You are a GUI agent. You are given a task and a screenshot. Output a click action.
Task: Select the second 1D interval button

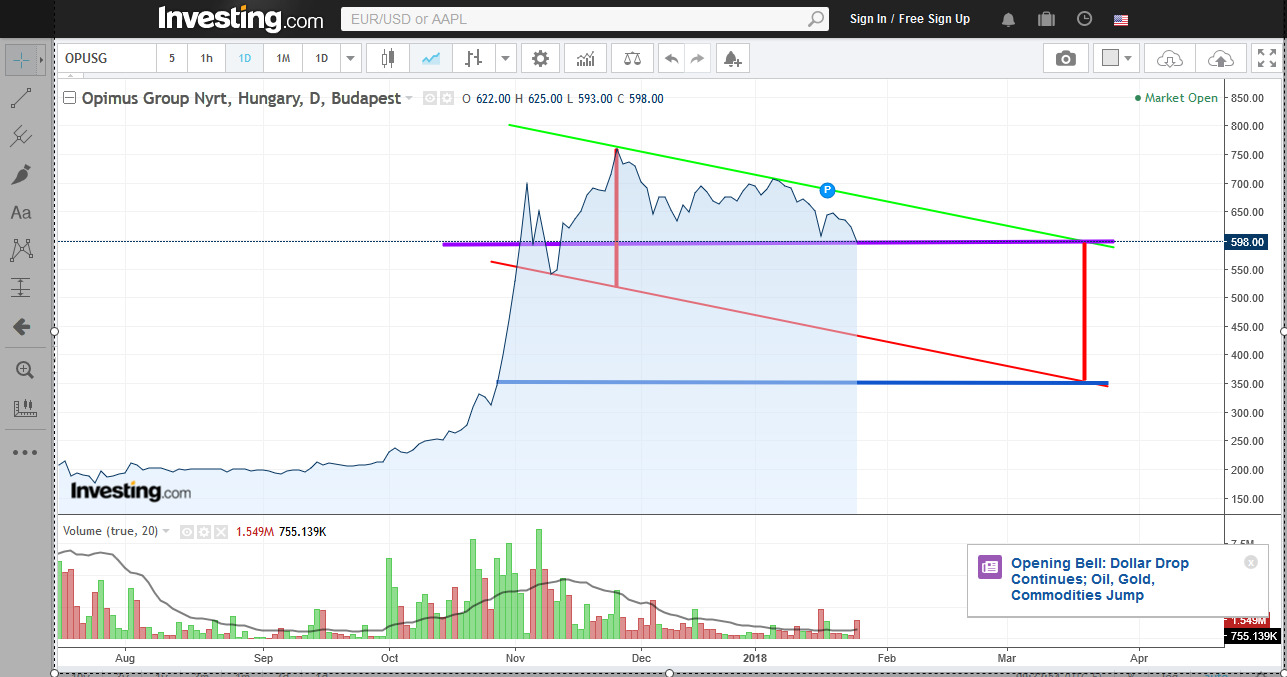click(x=321, y=59)
